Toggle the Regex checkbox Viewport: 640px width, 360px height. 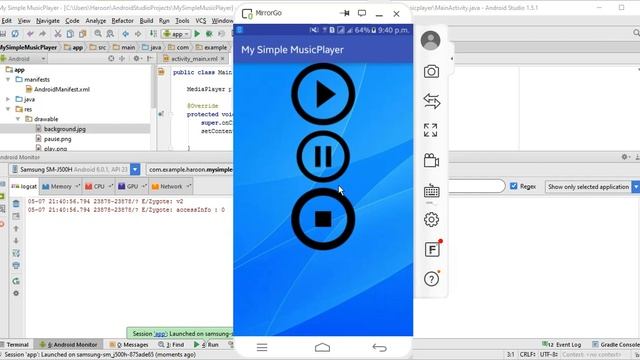513,186
